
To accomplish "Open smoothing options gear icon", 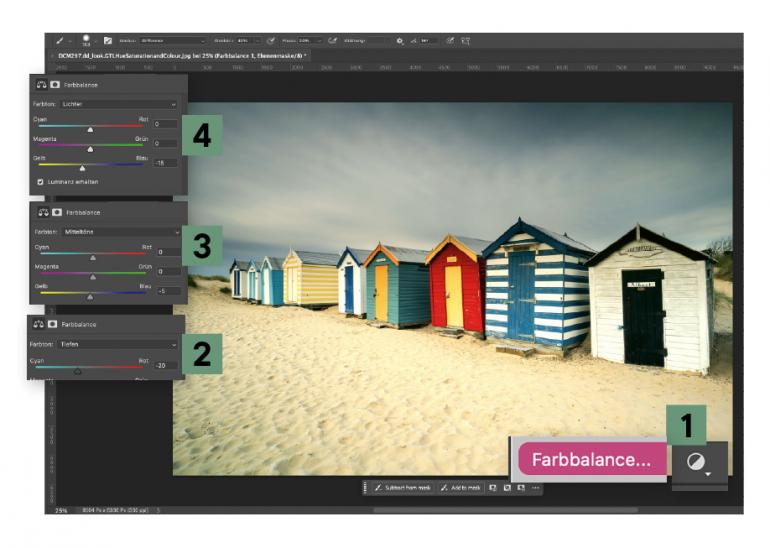I will (400, 41).
